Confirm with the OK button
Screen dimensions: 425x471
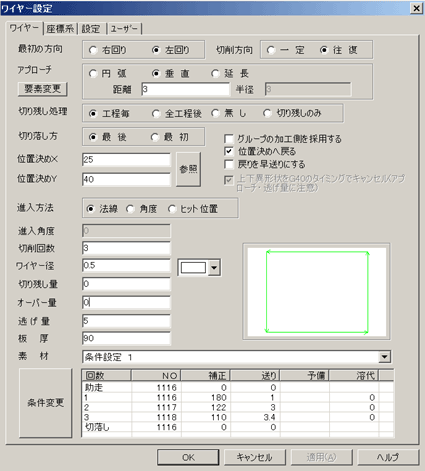click(x=188, y=457)
